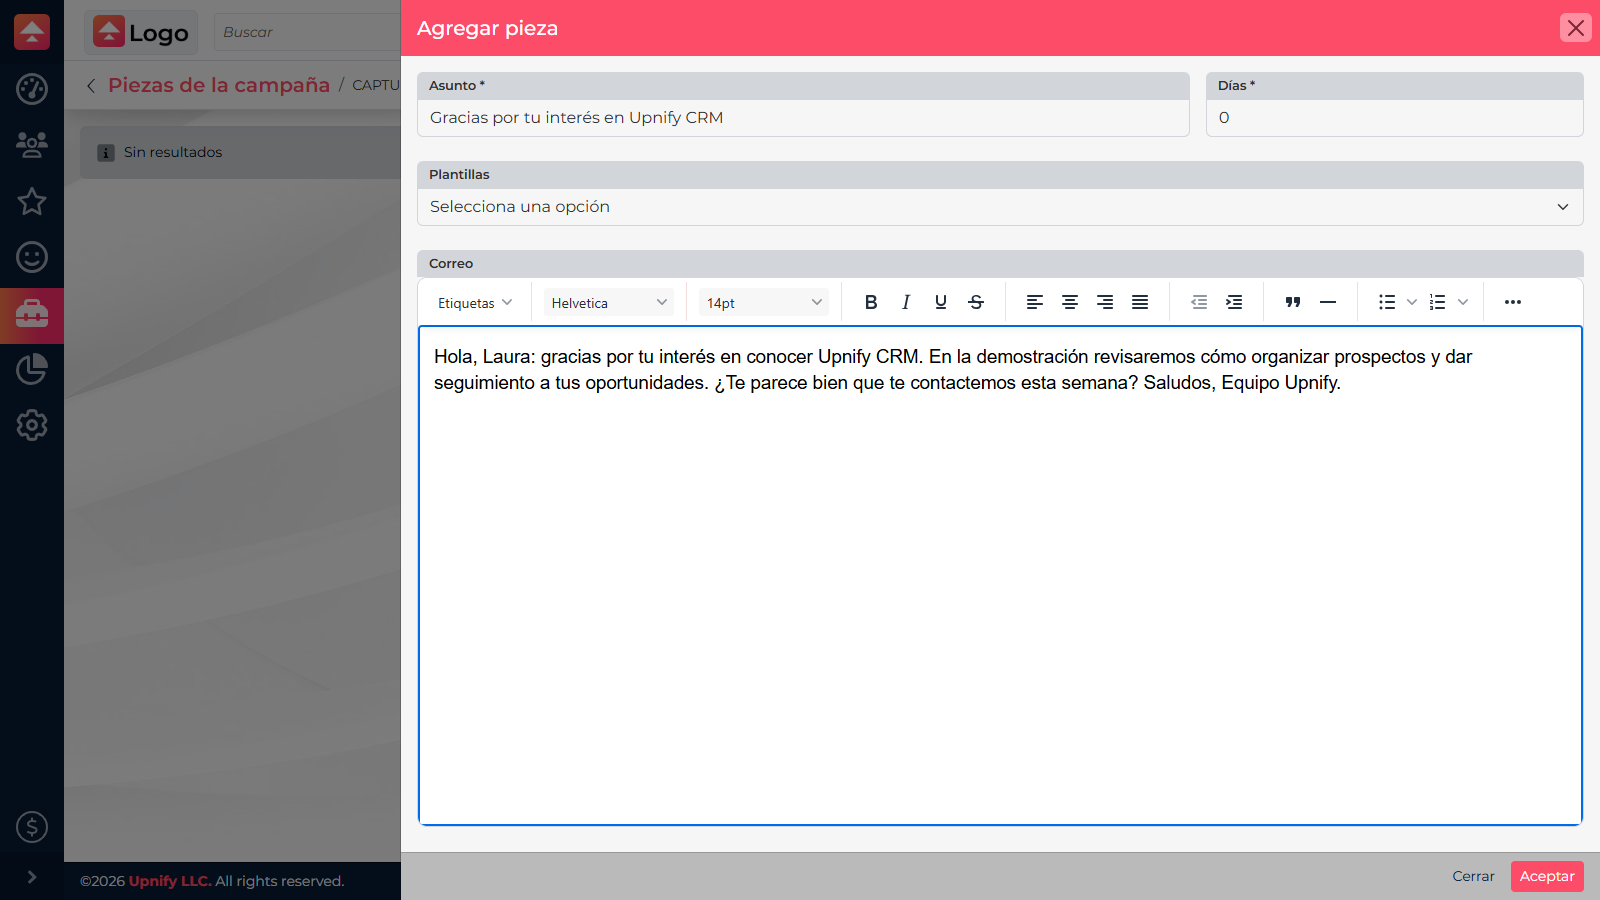This screenshot has height=900, width=1600.
Task: Decrease indent of the paragraph
Action: point(1199,302)
